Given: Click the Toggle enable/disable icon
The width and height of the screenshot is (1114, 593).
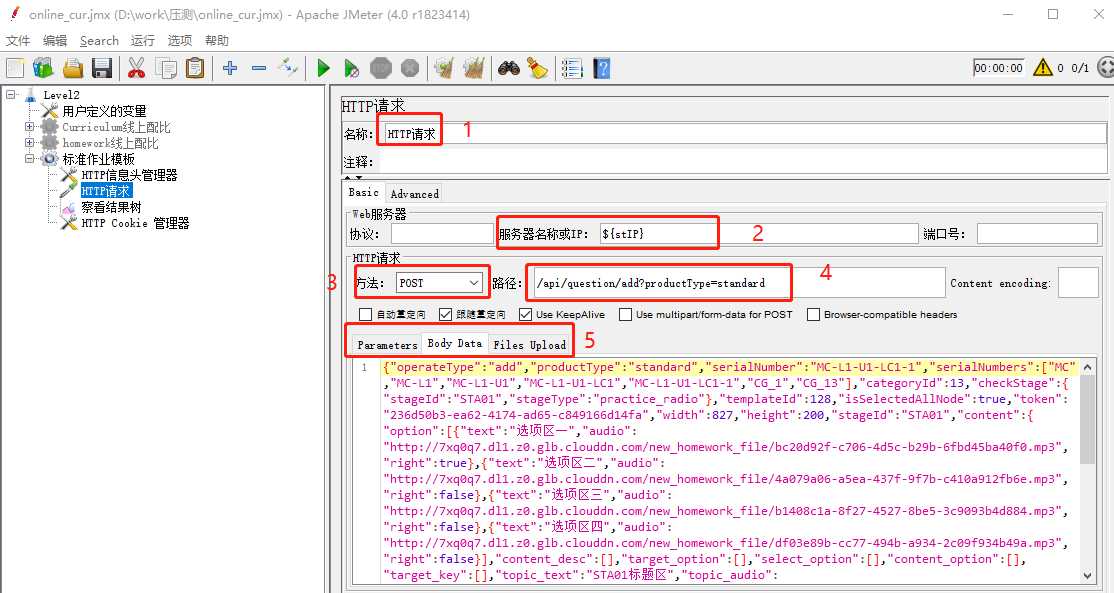Looking at the screenshot, I should click(x=288, y=67).
